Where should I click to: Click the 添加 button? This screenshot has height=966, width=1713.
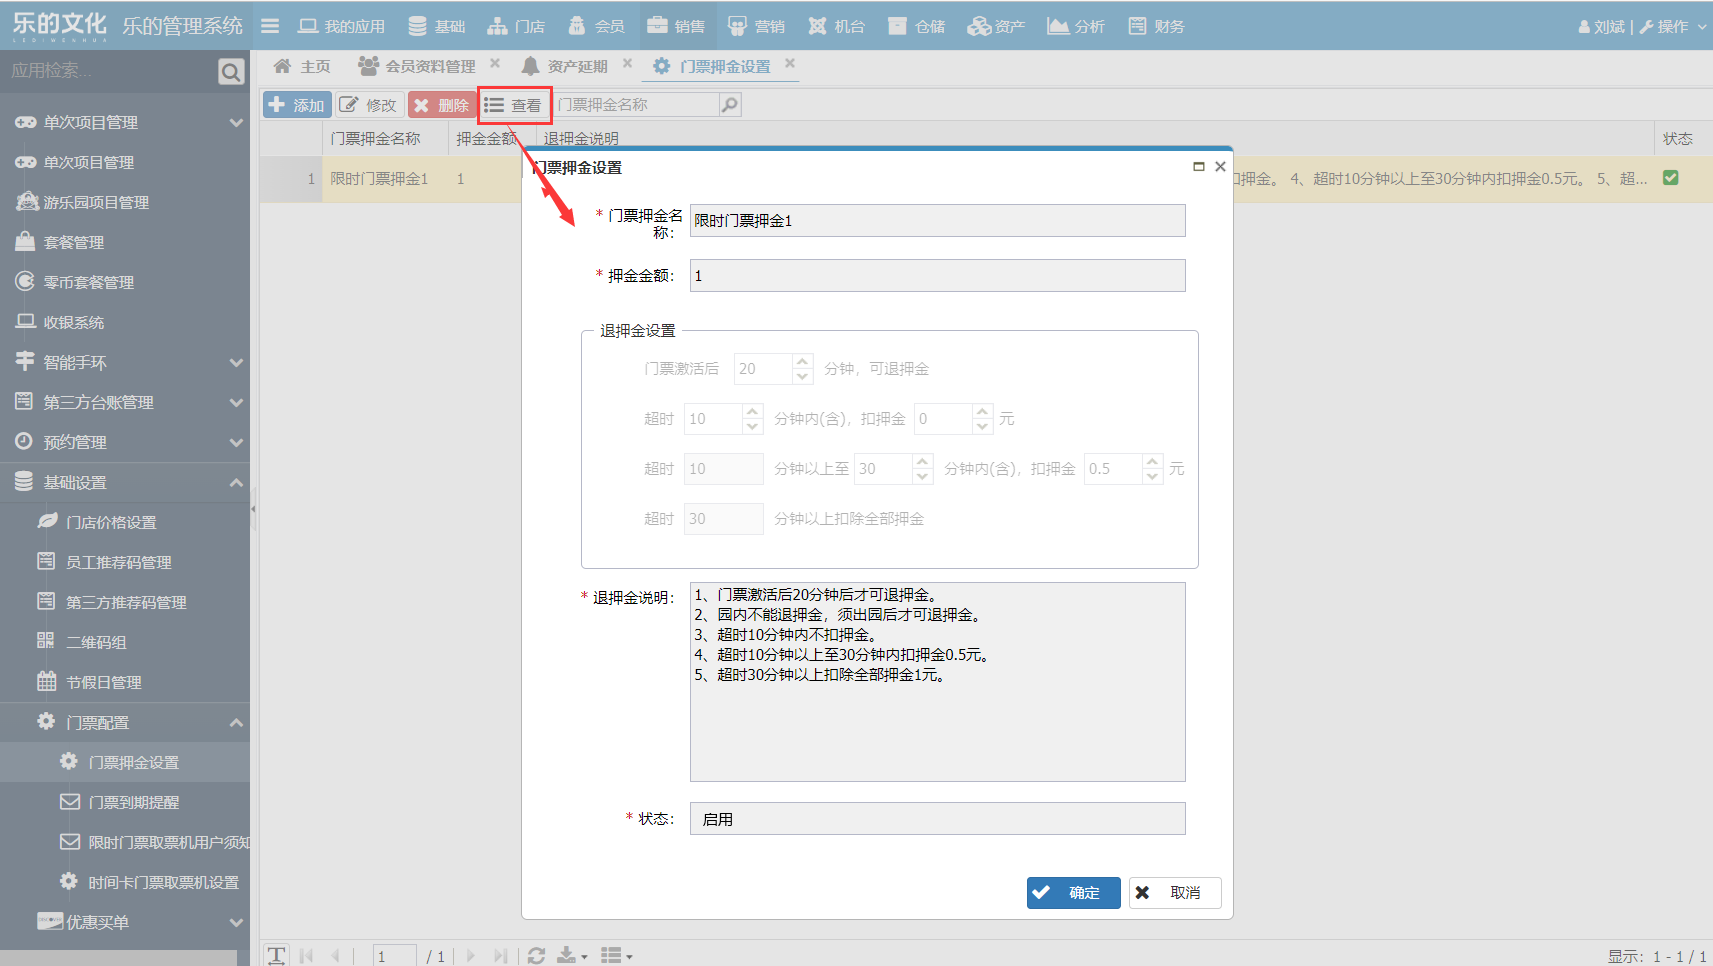point(297,105)
